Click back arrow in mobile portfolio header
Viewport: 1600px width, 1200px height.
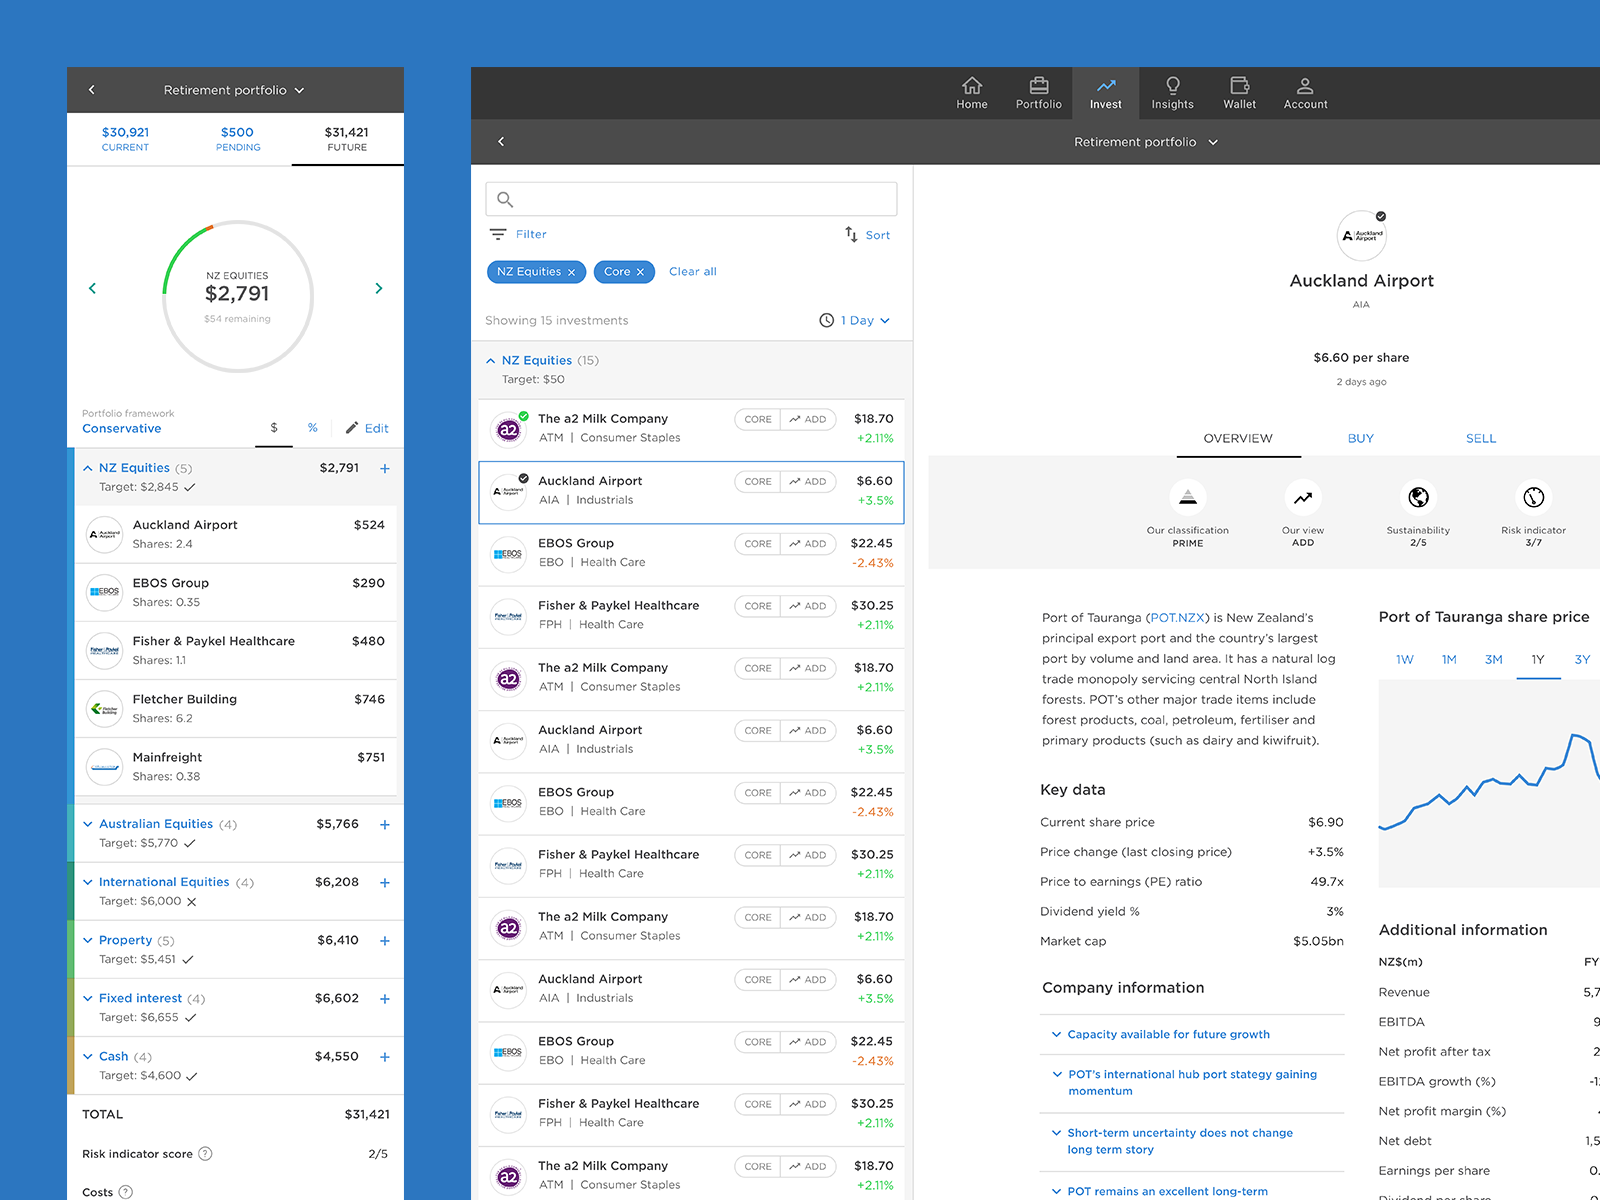coord(92,90)
